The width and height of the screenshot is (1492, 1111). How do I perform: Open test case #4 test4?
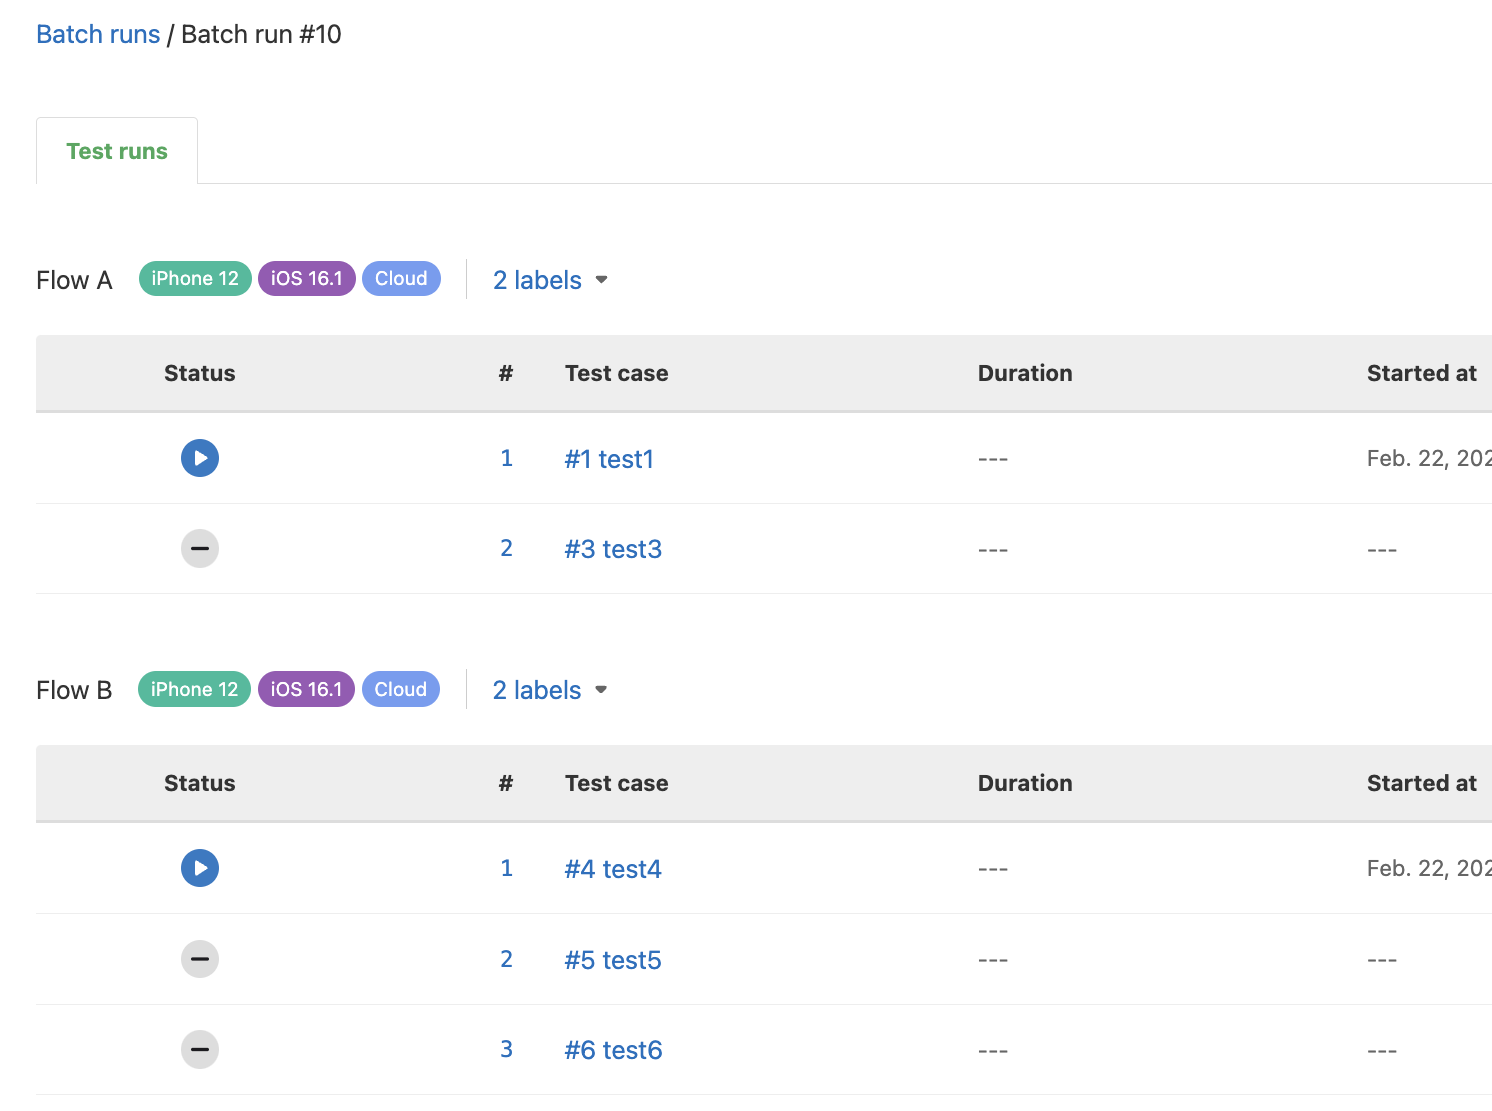point(613,869)
